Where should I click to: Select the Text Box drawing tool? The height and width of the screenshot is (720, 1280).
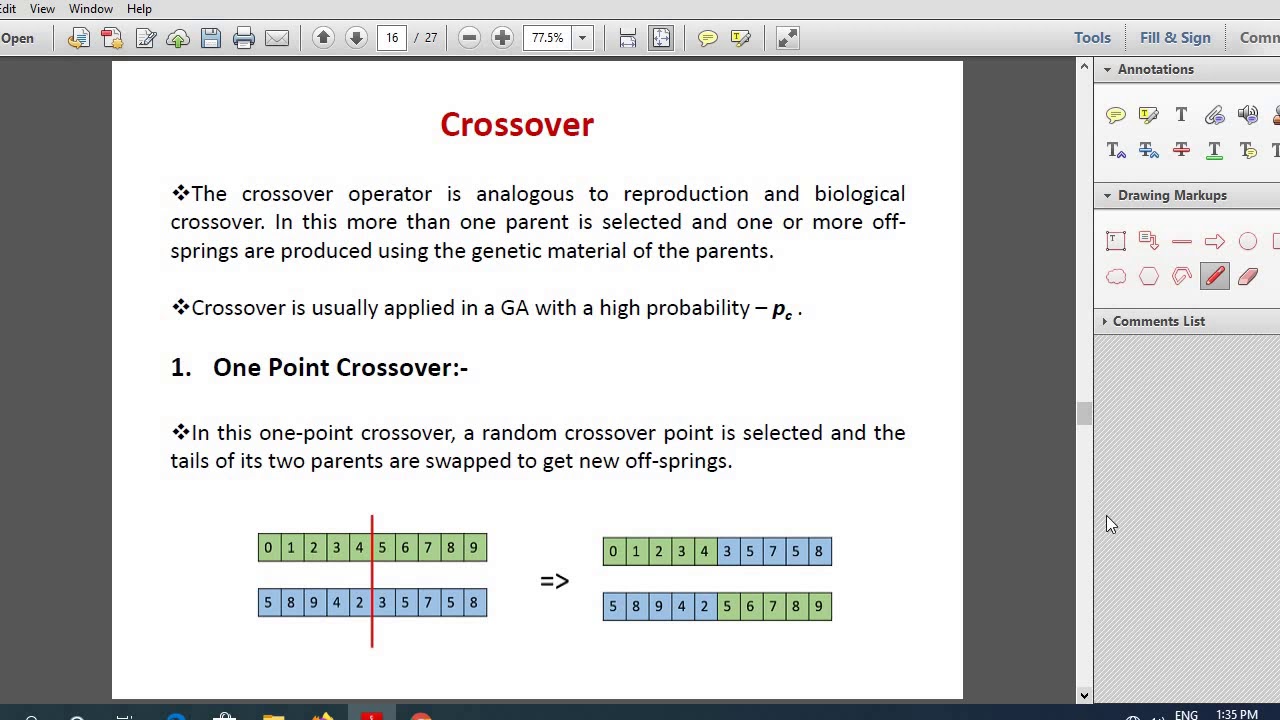[1116, 242]
